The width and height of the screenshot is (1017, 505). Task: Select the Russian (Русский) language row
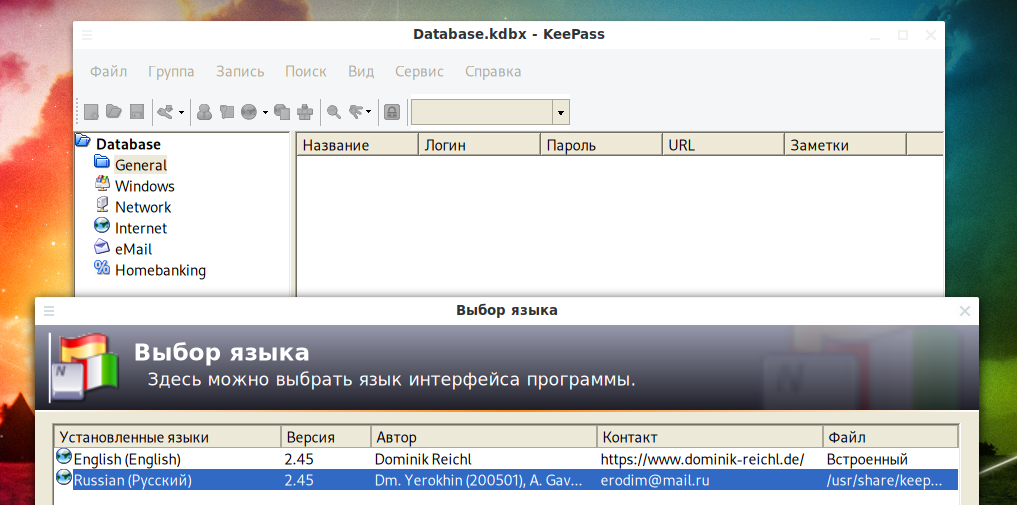tap(506, 480)
